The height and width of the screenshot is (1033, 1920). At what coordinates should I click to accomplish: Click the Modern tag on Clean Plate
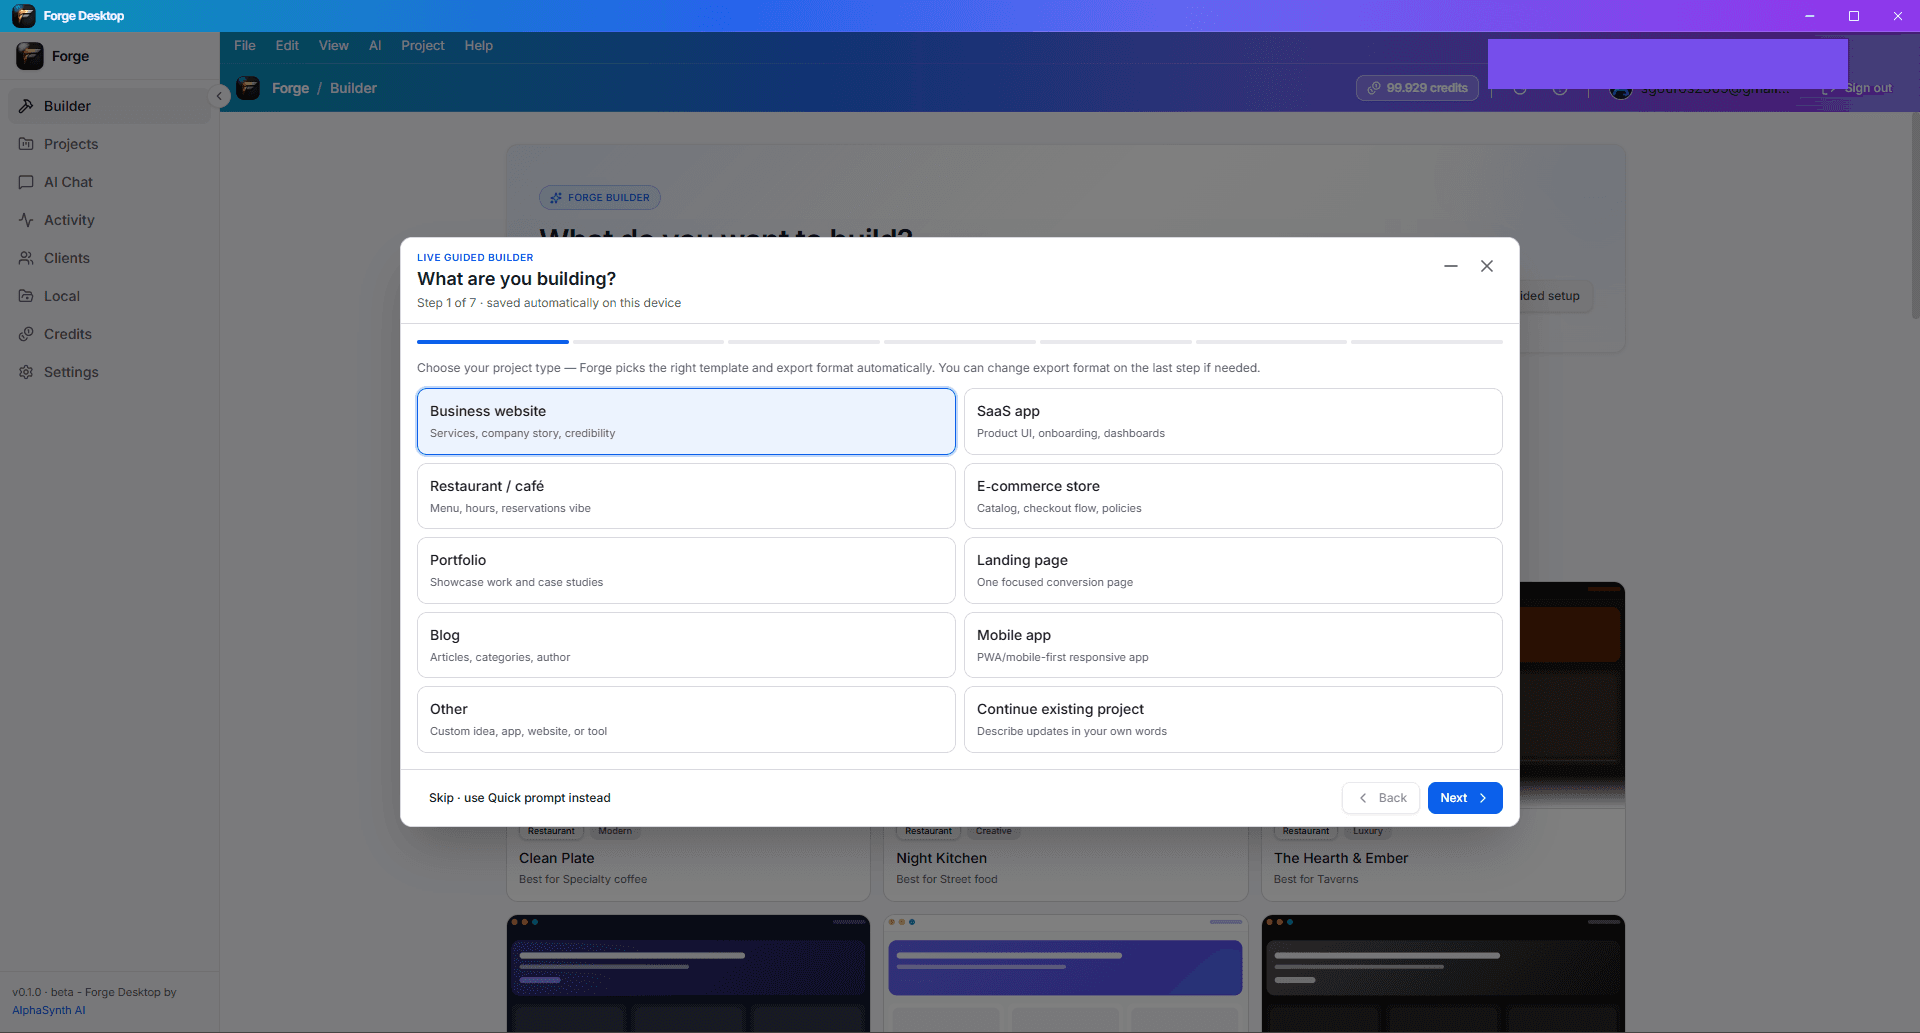pos(615,831)
